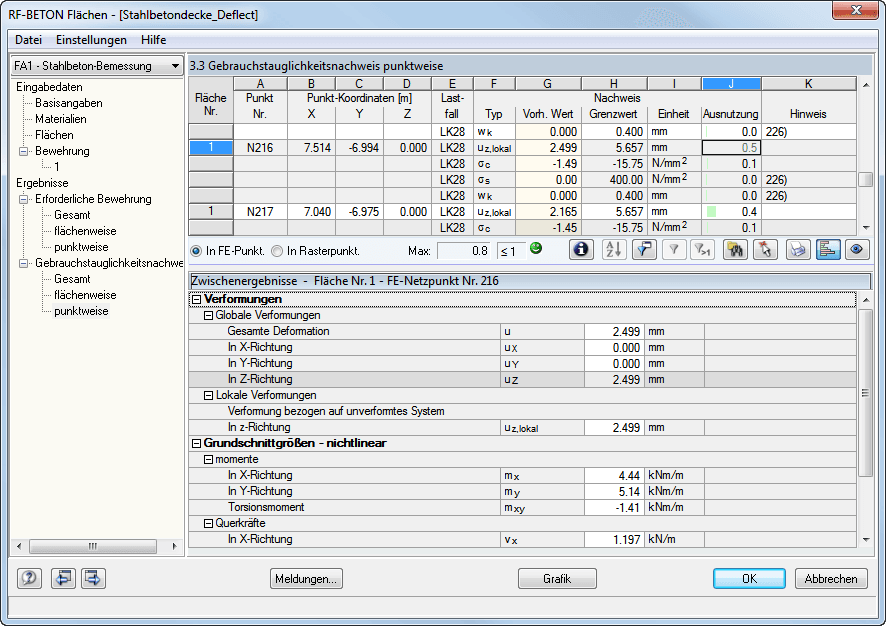Open the Hilfe menu
The width and height of the screenshot is (886, 626).
(x=153, y=40)
